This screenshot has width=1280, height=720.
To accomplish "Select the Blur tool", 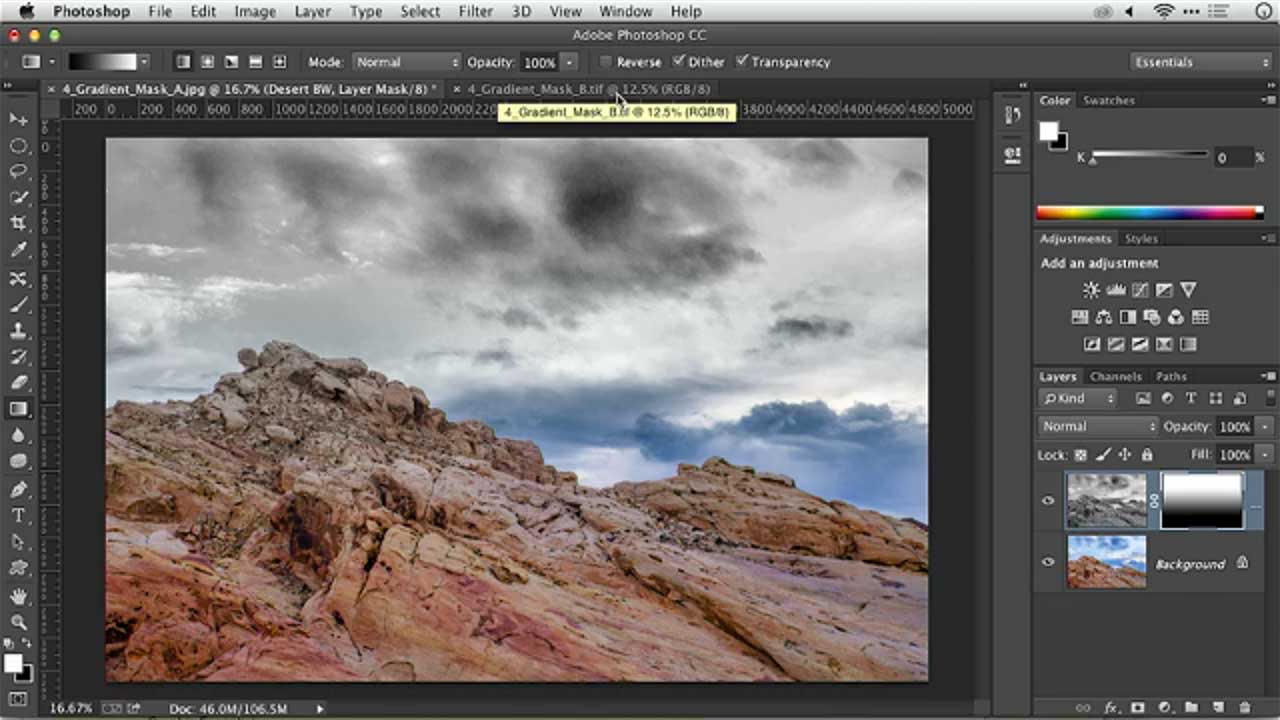I will coord(18,435).
